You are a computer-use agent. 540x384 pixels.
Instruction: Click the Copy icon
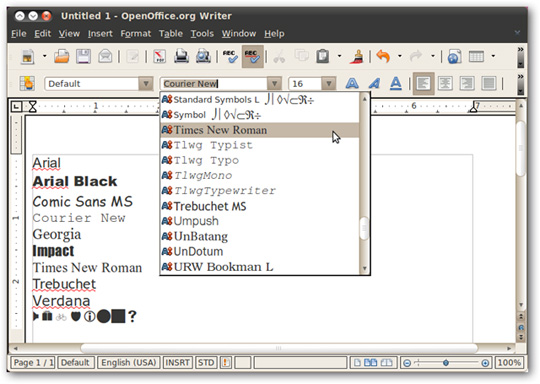click(x=301, y=56)
